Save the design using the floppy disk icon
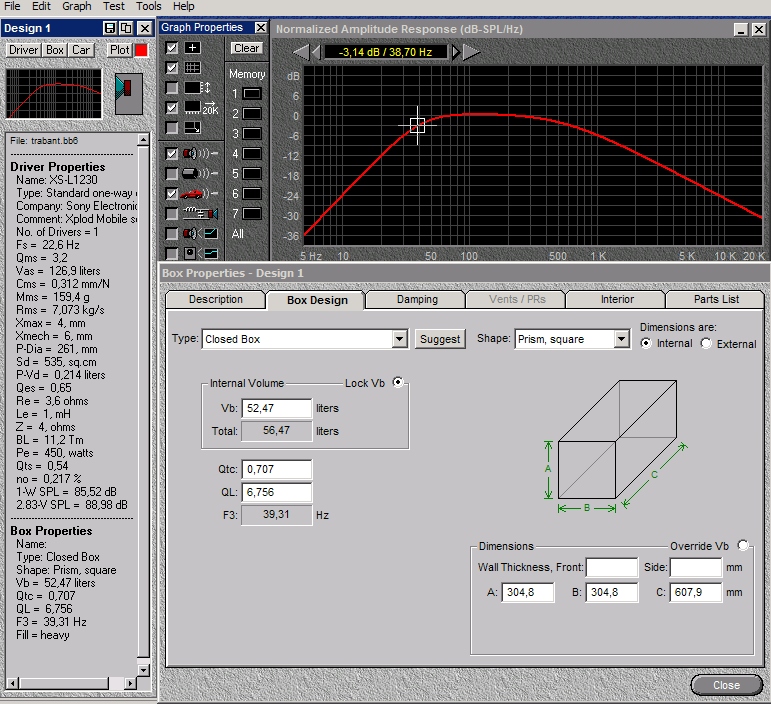The image size is (771, 704). (110, 28)
